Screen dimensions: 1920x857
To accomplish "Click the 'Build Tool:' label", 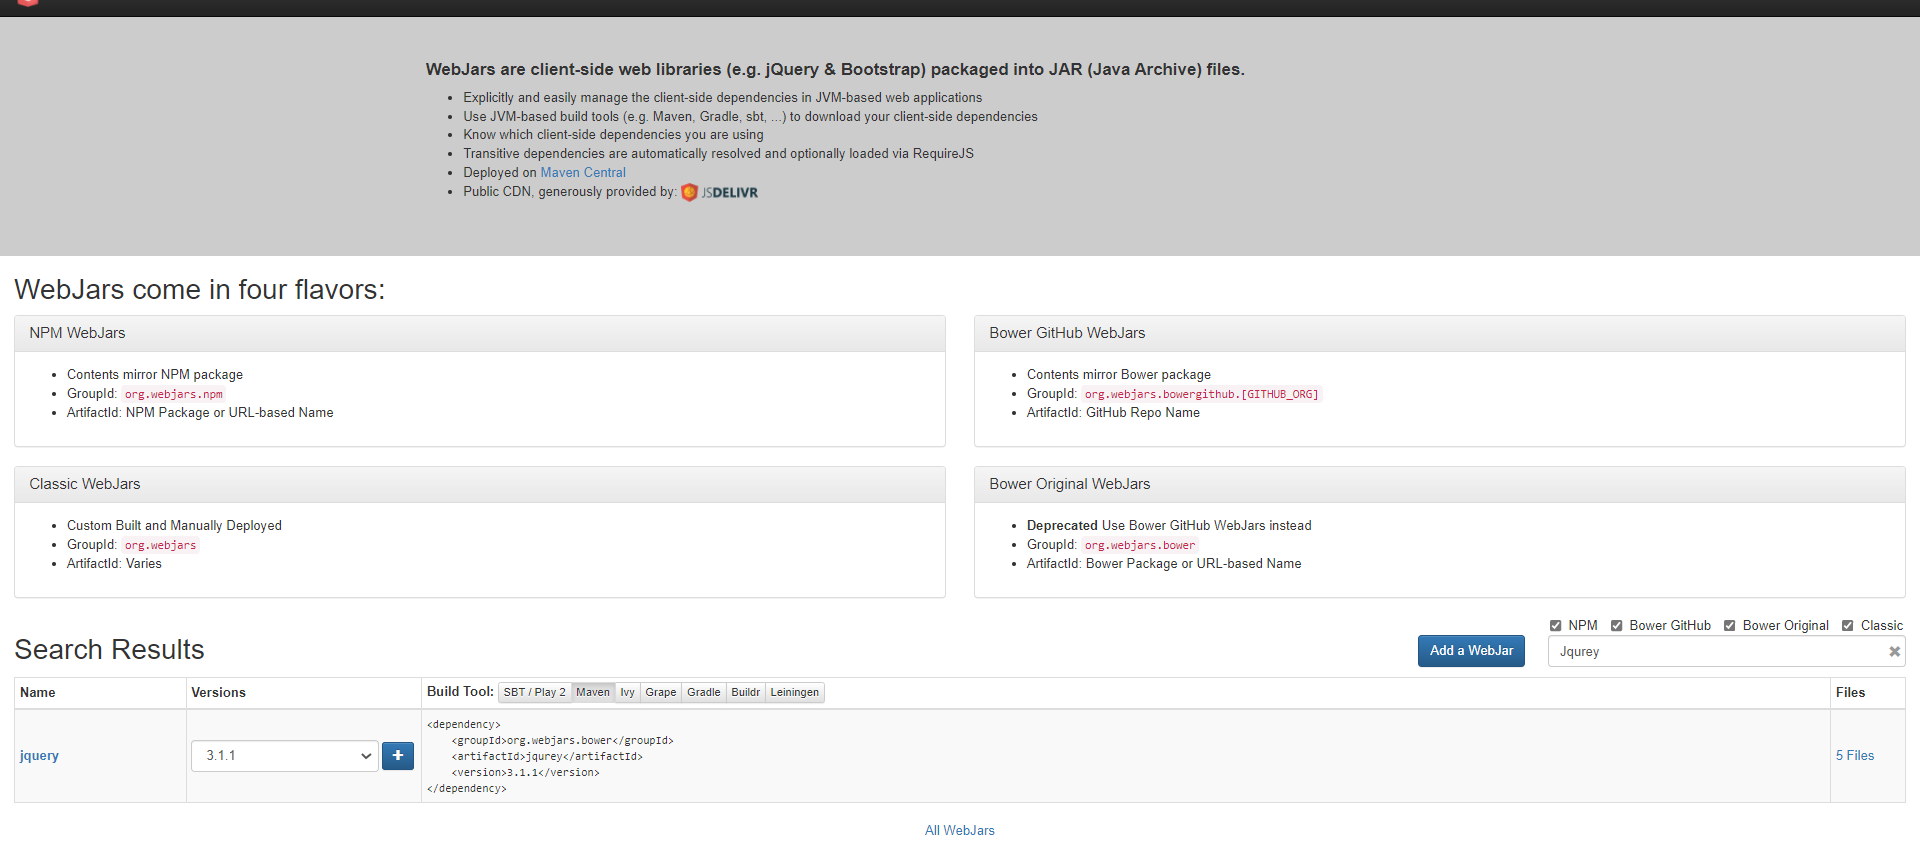I will coord(460,692).
